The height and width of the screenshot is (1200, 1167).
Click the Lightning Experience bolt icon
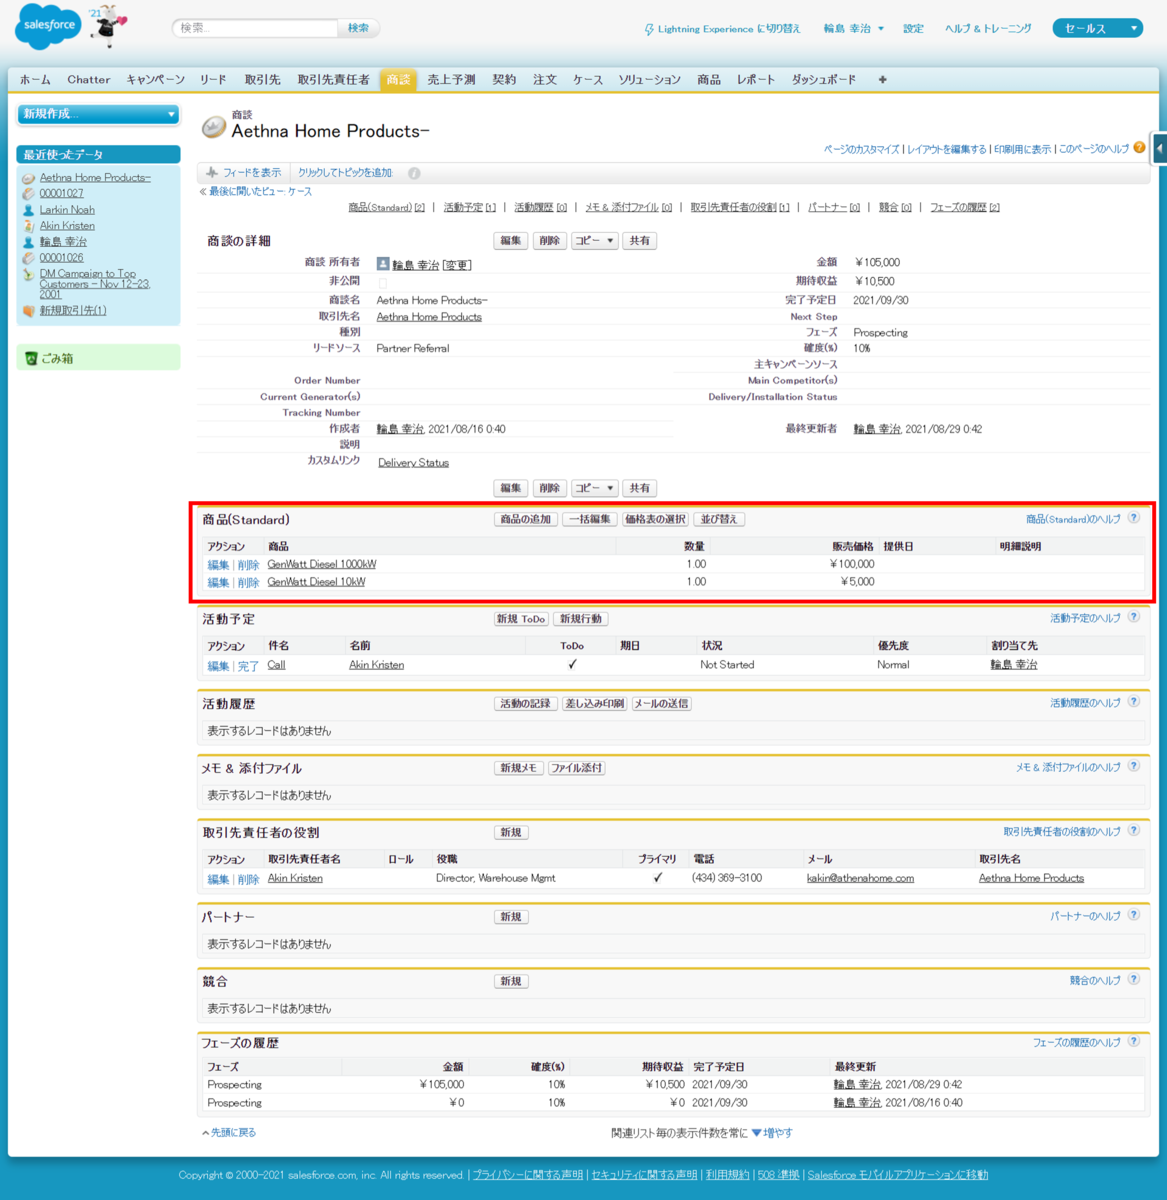[x=649, y=29]
